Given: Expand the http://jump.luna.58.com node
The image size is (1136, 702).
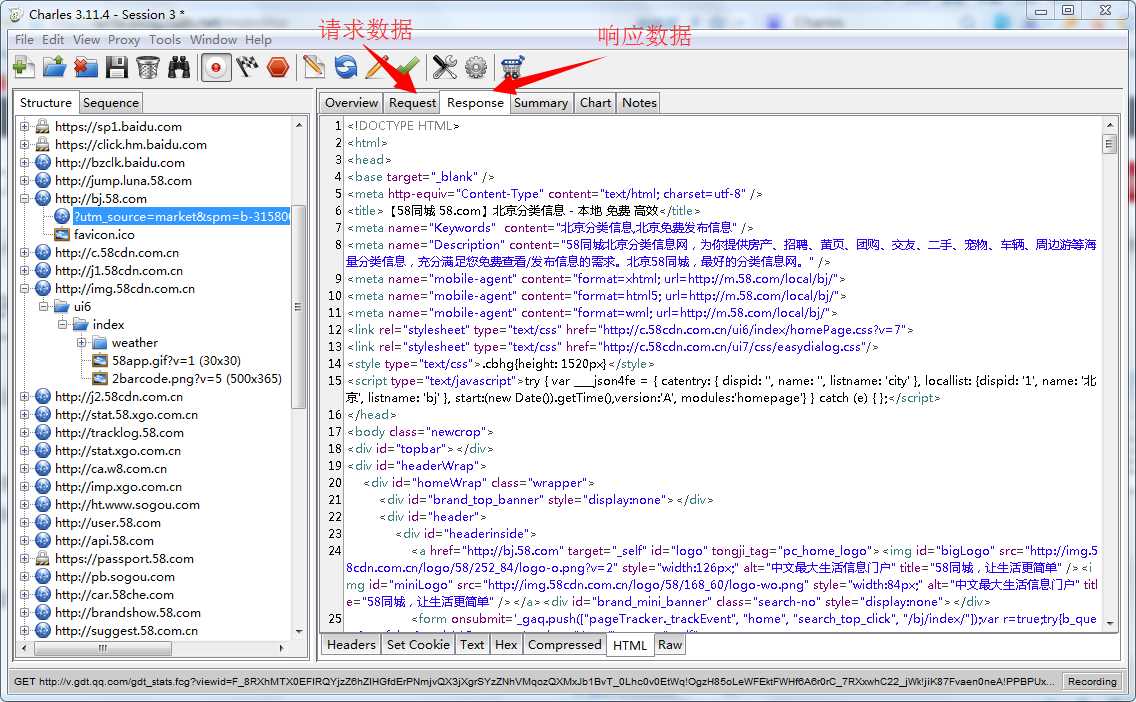Looking at the screenshot, I should tap(25, 180).
